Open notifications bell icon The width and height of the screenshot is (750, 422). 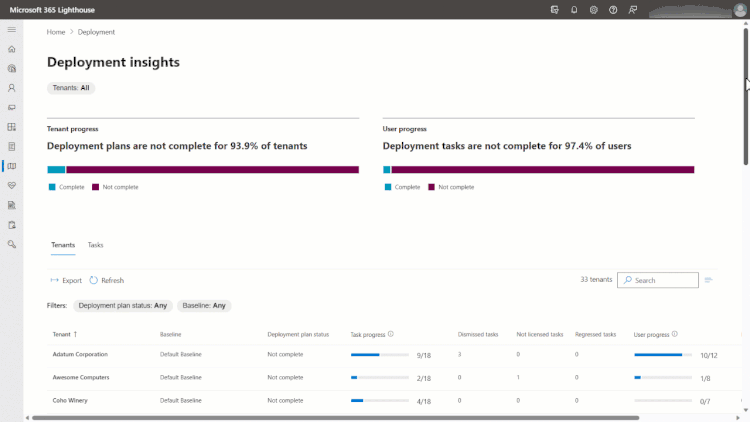pos(574,10)
